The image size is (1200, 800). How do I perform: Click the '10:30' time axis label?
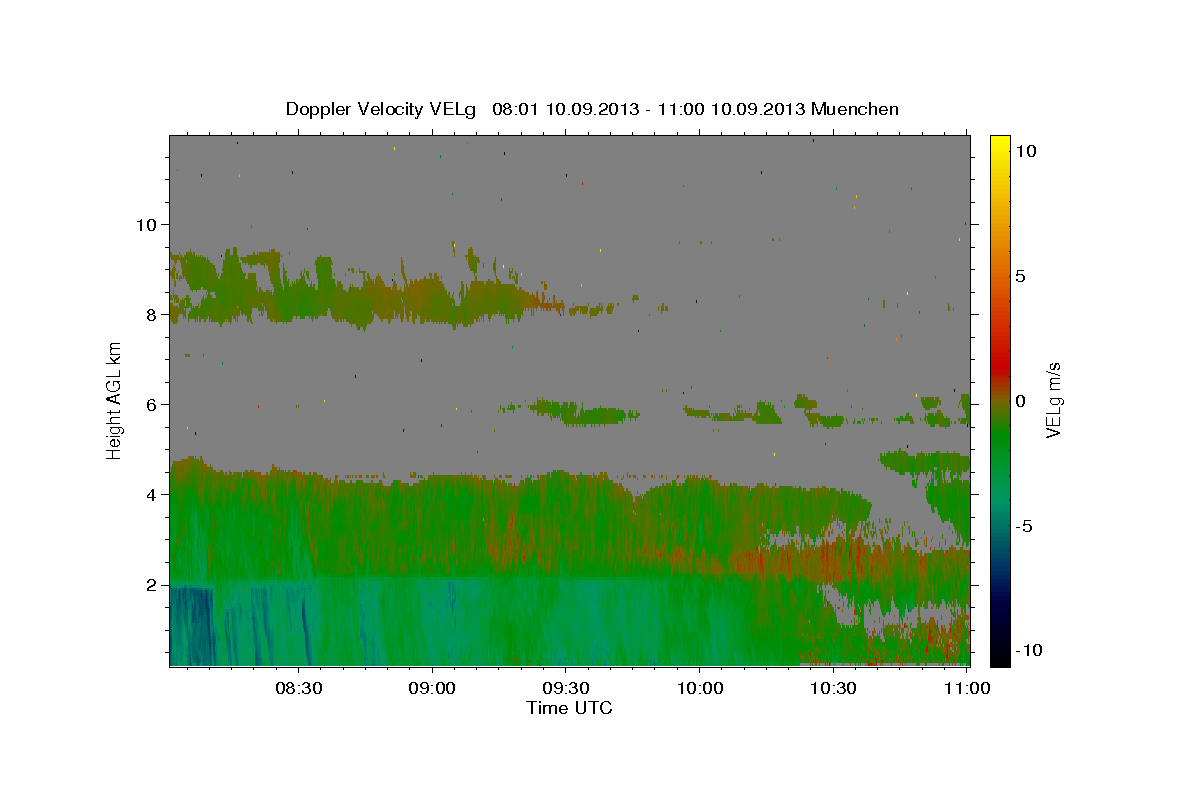click(832, 689)
